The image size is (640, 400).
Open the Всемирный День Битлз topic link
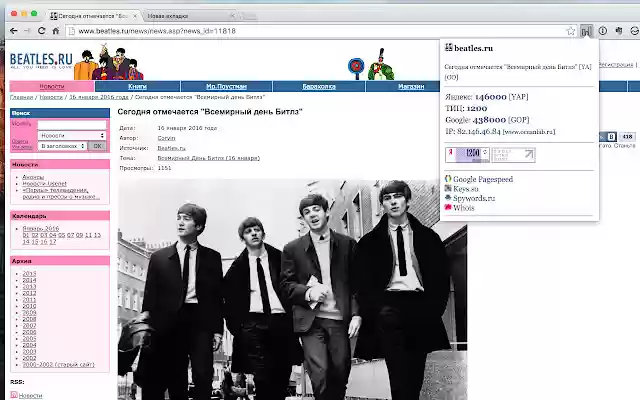pos(209,158)
